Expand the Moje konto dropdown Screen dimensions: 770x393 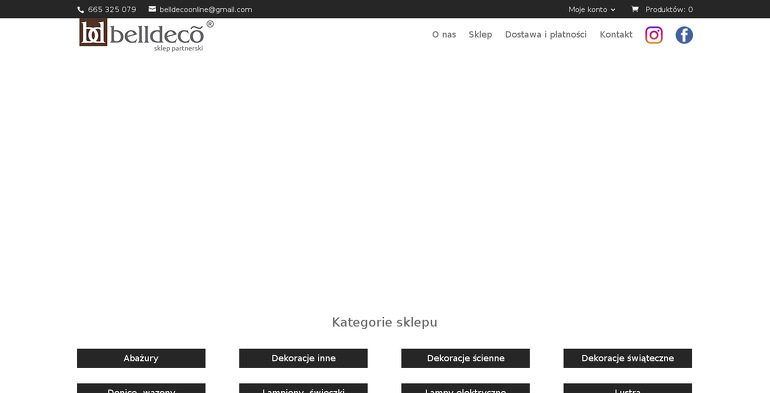tap(592, 9)
